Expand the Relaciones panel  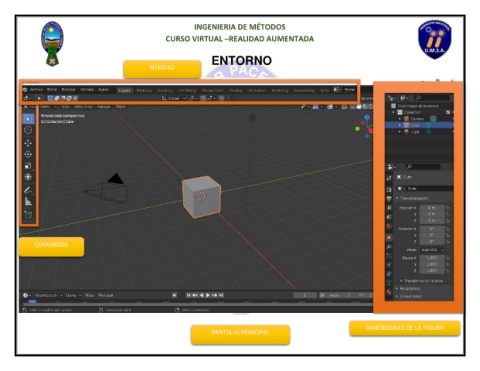click(x=408, y=288)
